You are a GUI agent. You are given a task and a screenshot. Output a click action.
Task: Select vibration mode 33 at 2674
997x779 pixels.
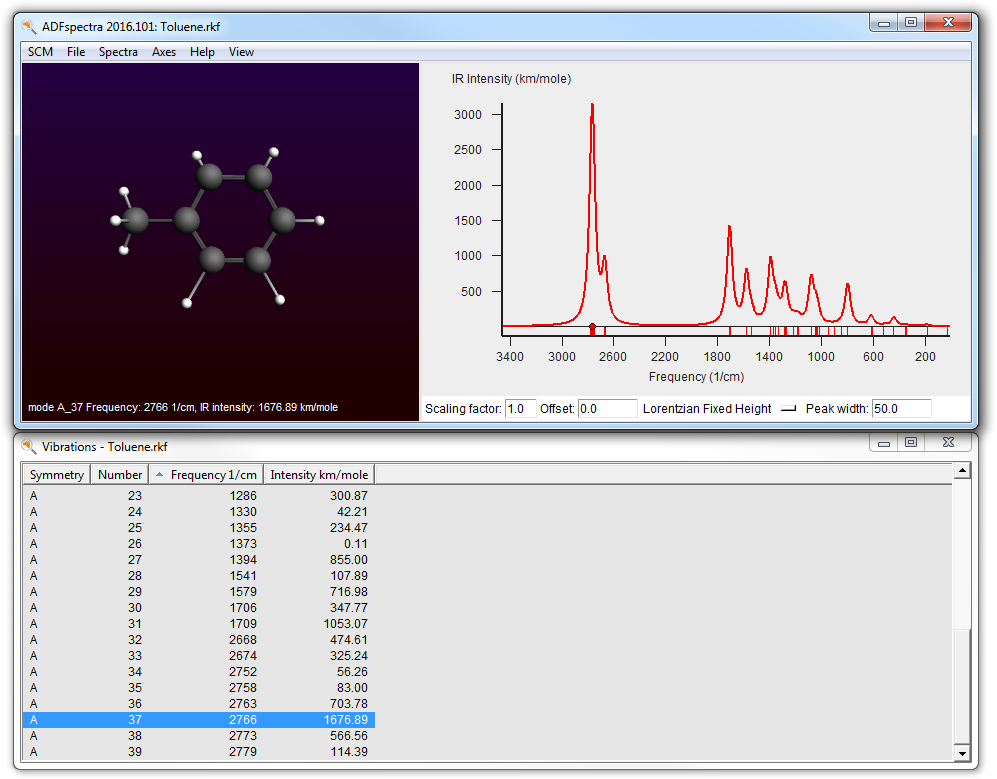198,656
